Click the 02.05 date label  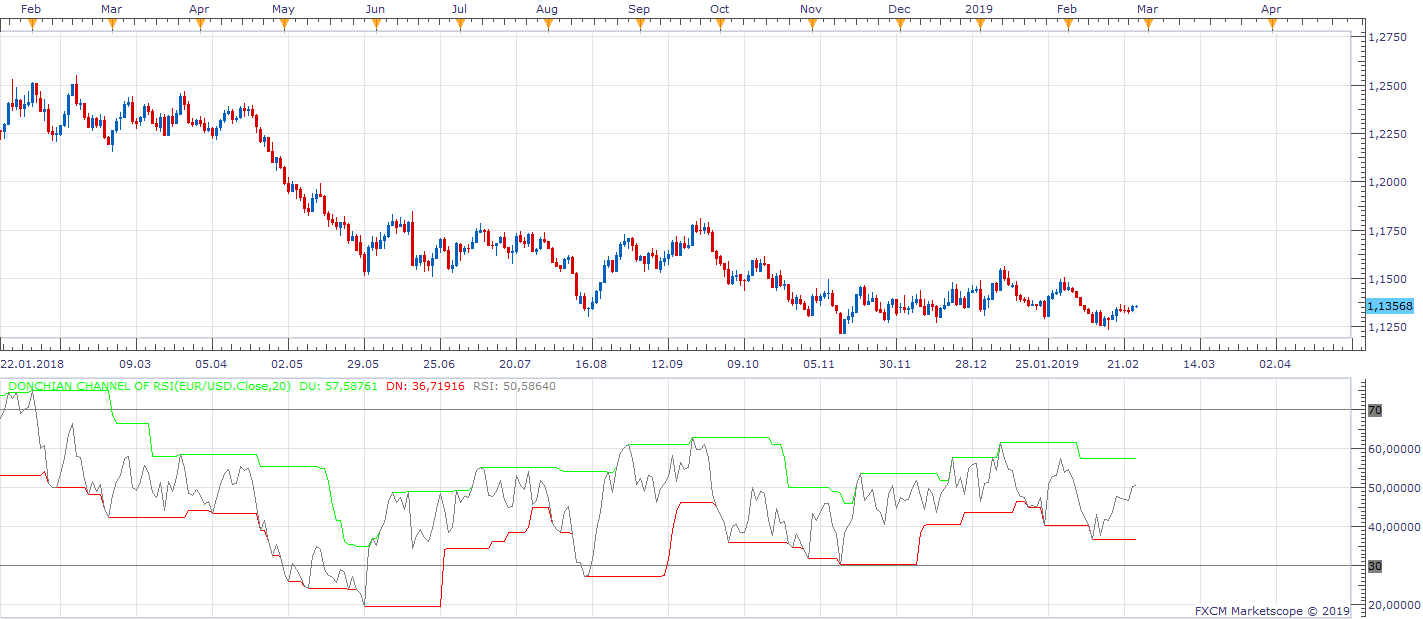pos(287,364)
